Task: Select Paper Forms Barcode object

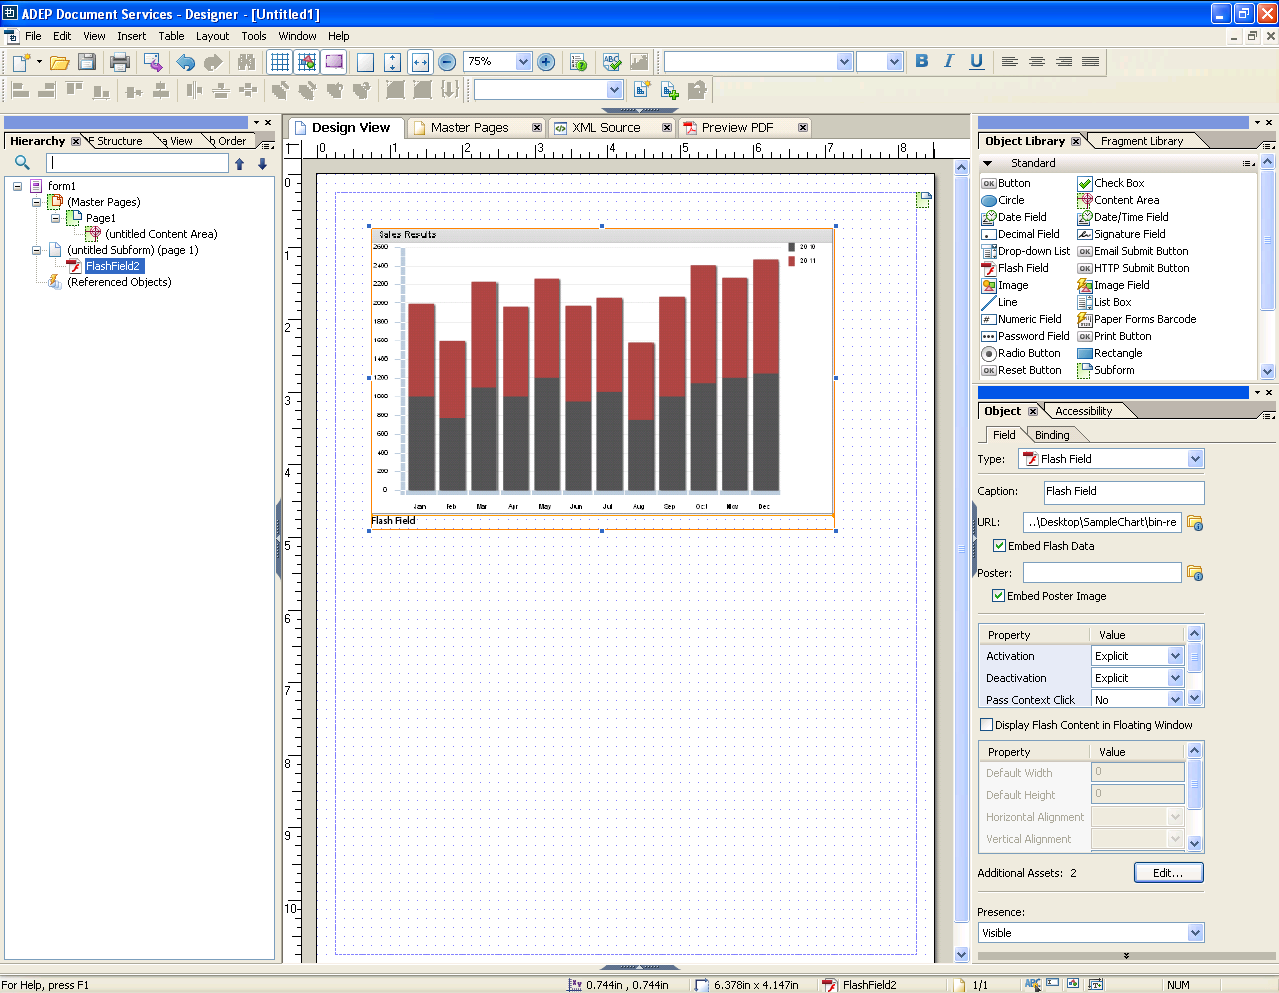Action: pyautogui.click(x=1137, y=319)
